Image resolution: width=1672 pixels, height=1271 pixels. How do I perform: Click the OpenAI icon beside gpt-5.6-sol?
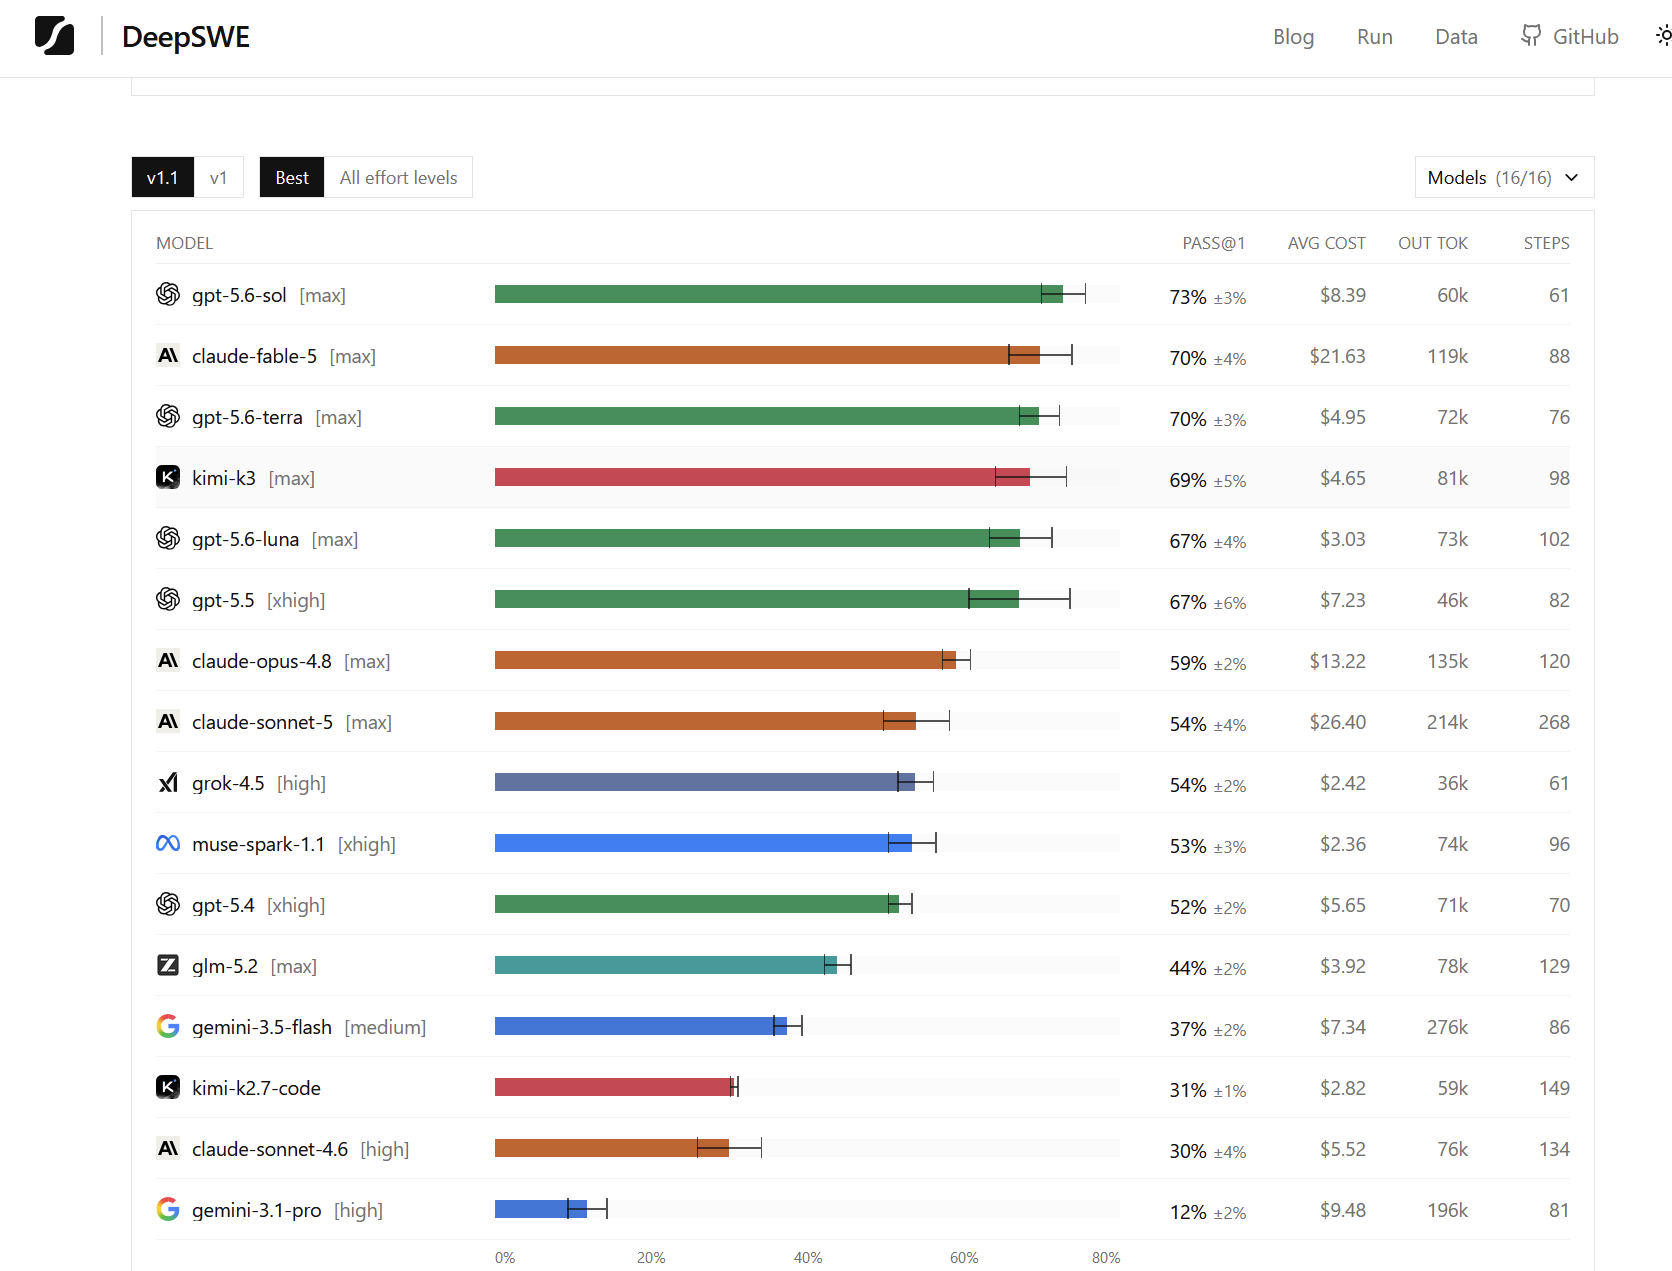pos(168,294)
